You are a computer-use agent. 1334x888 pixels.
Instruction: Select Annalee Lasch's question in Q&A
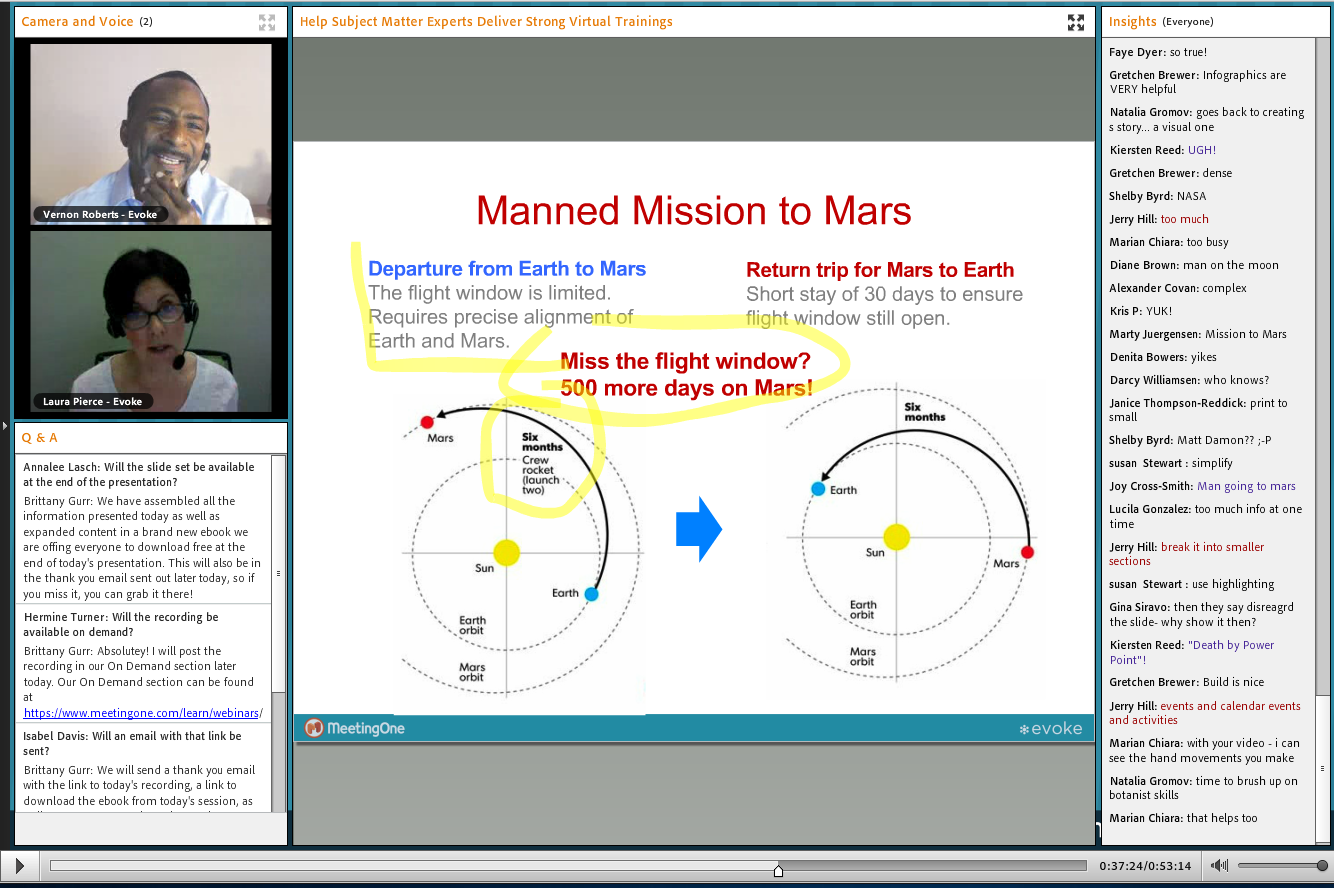[138, 474]
